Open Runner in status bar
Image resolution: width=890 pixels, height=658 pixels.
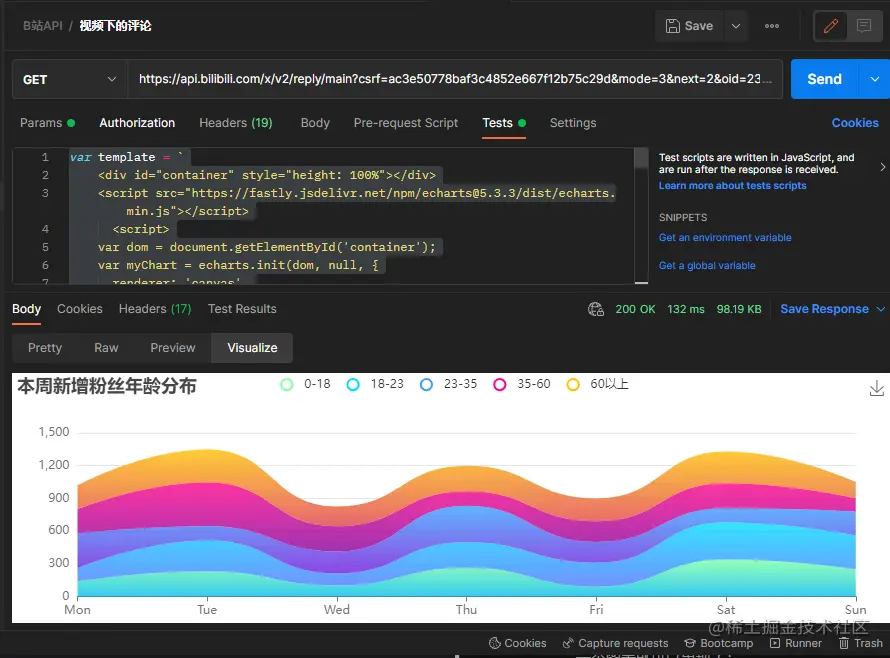click(796, 643)
